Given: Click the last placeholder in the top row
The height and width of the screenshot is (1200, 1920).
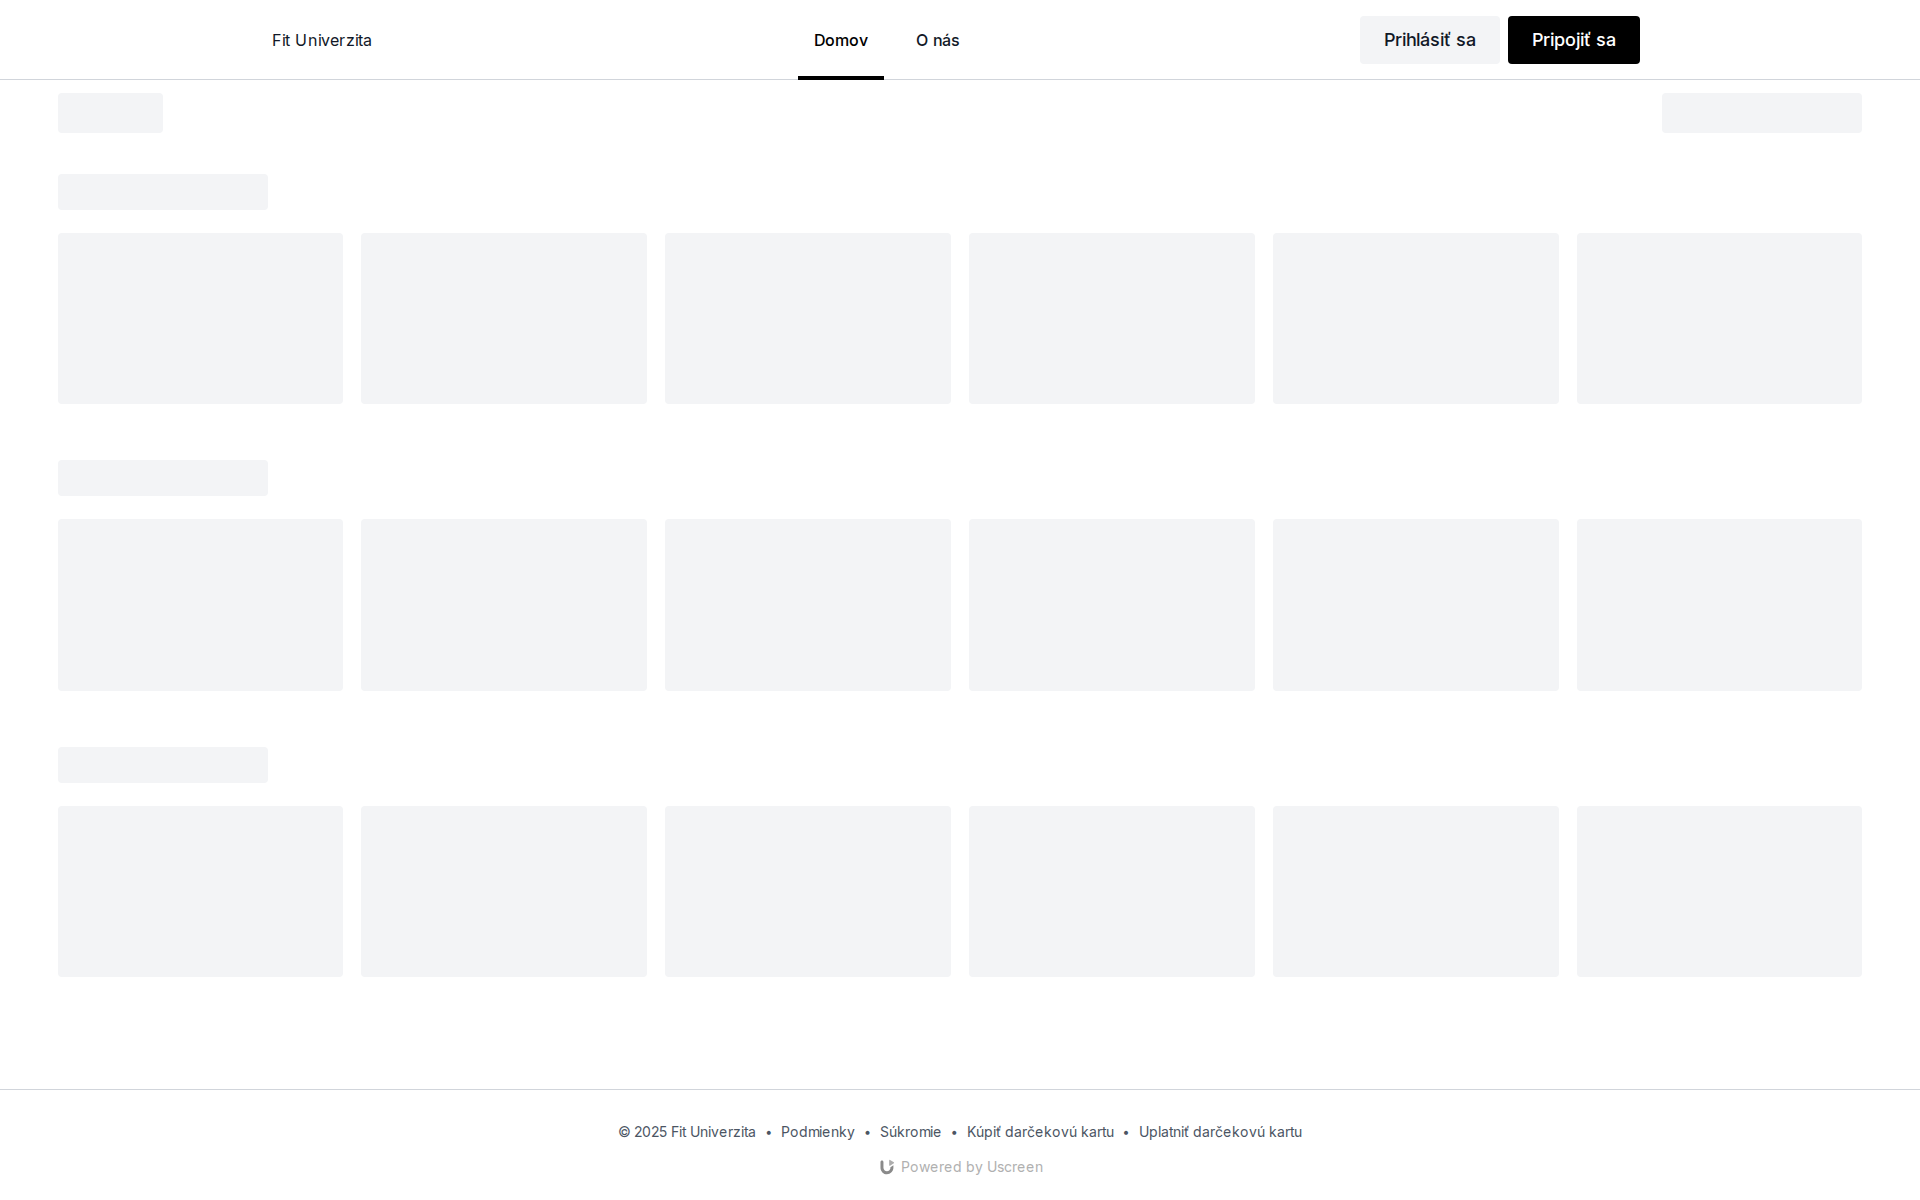Looking at the screenshot, I should 1719,318.
